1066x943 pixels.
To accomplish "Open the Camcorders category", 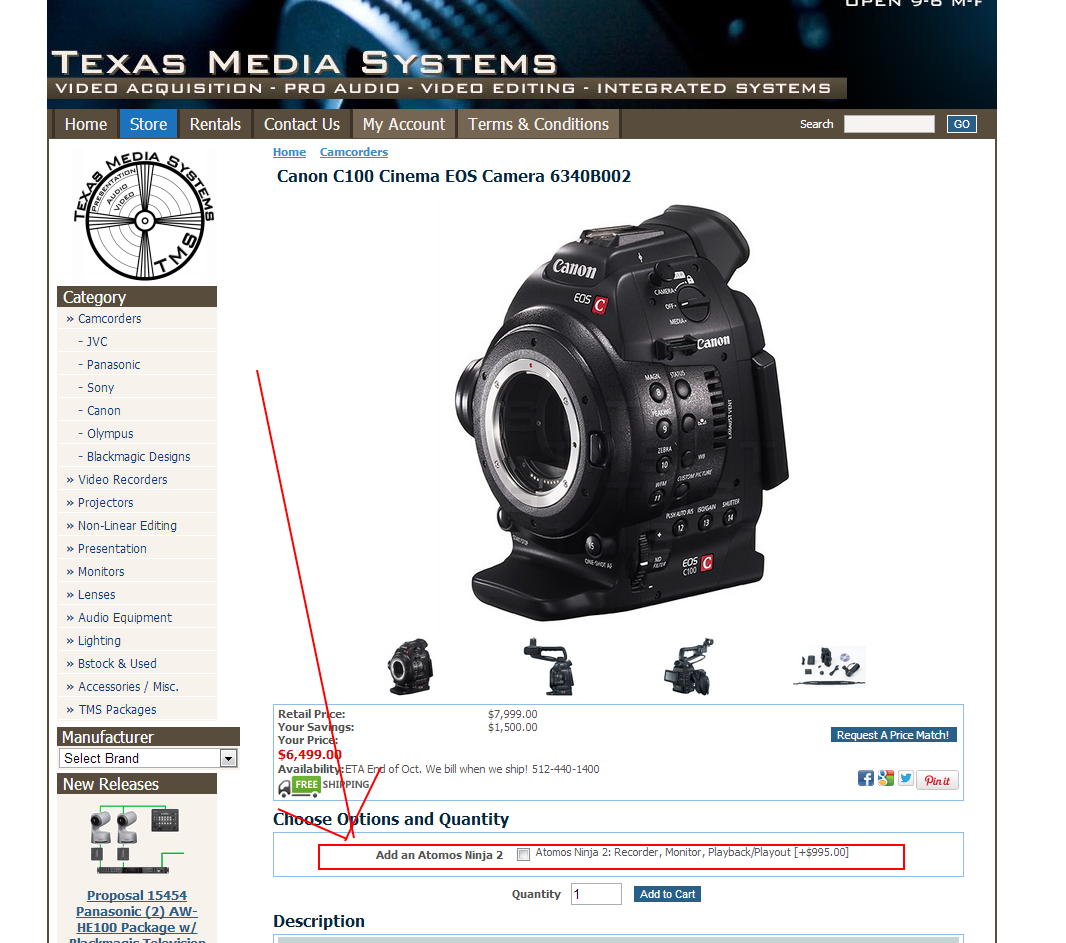I will [x=109, y=319].
